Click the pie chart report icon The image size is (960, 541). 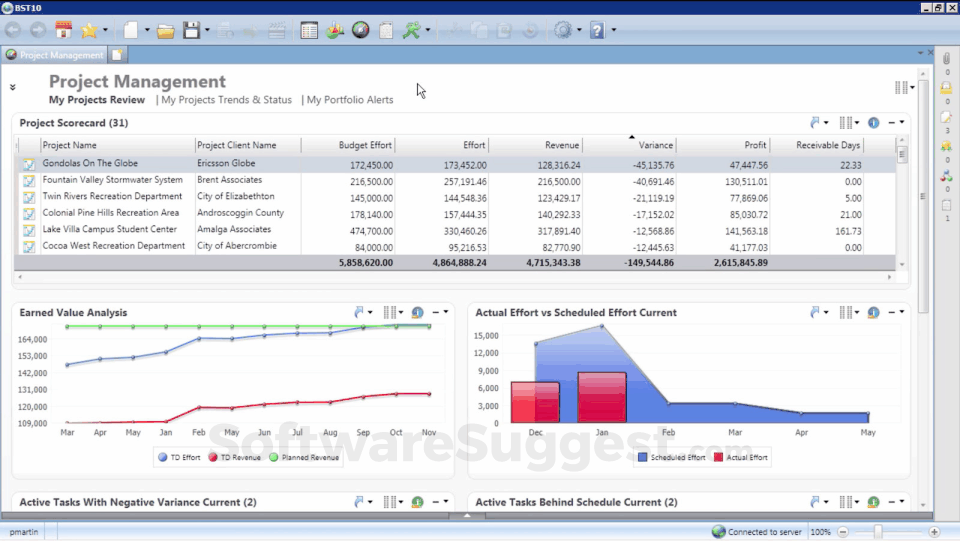pos(335,30)
